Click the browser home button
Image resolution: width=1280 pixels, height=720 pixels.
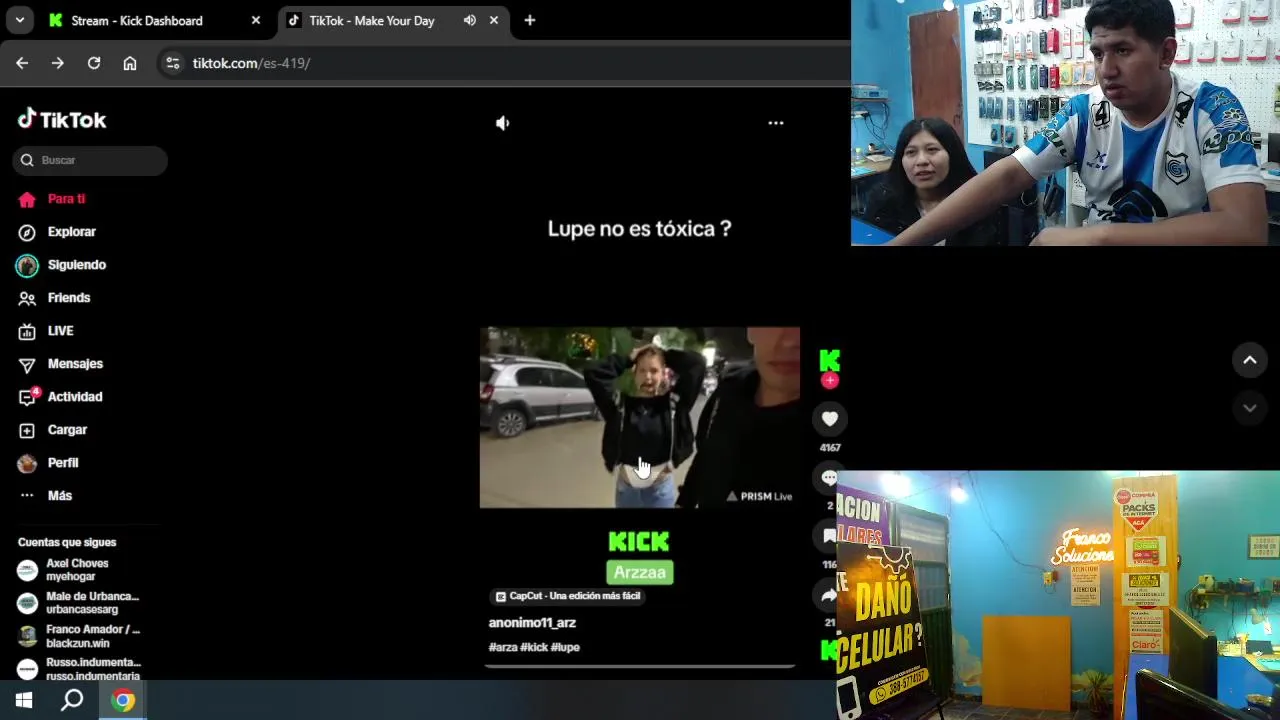point(130,63)
